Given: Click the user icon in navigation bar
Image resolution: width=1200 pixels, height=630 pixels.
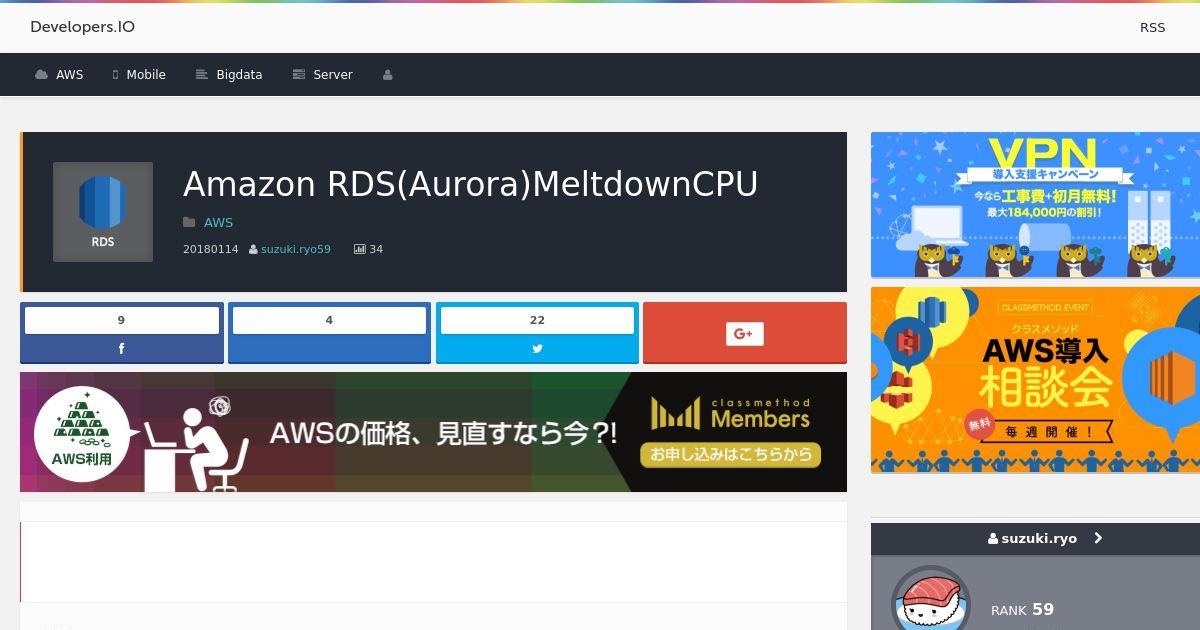Looking at the screenshot, I should point(388,75).
